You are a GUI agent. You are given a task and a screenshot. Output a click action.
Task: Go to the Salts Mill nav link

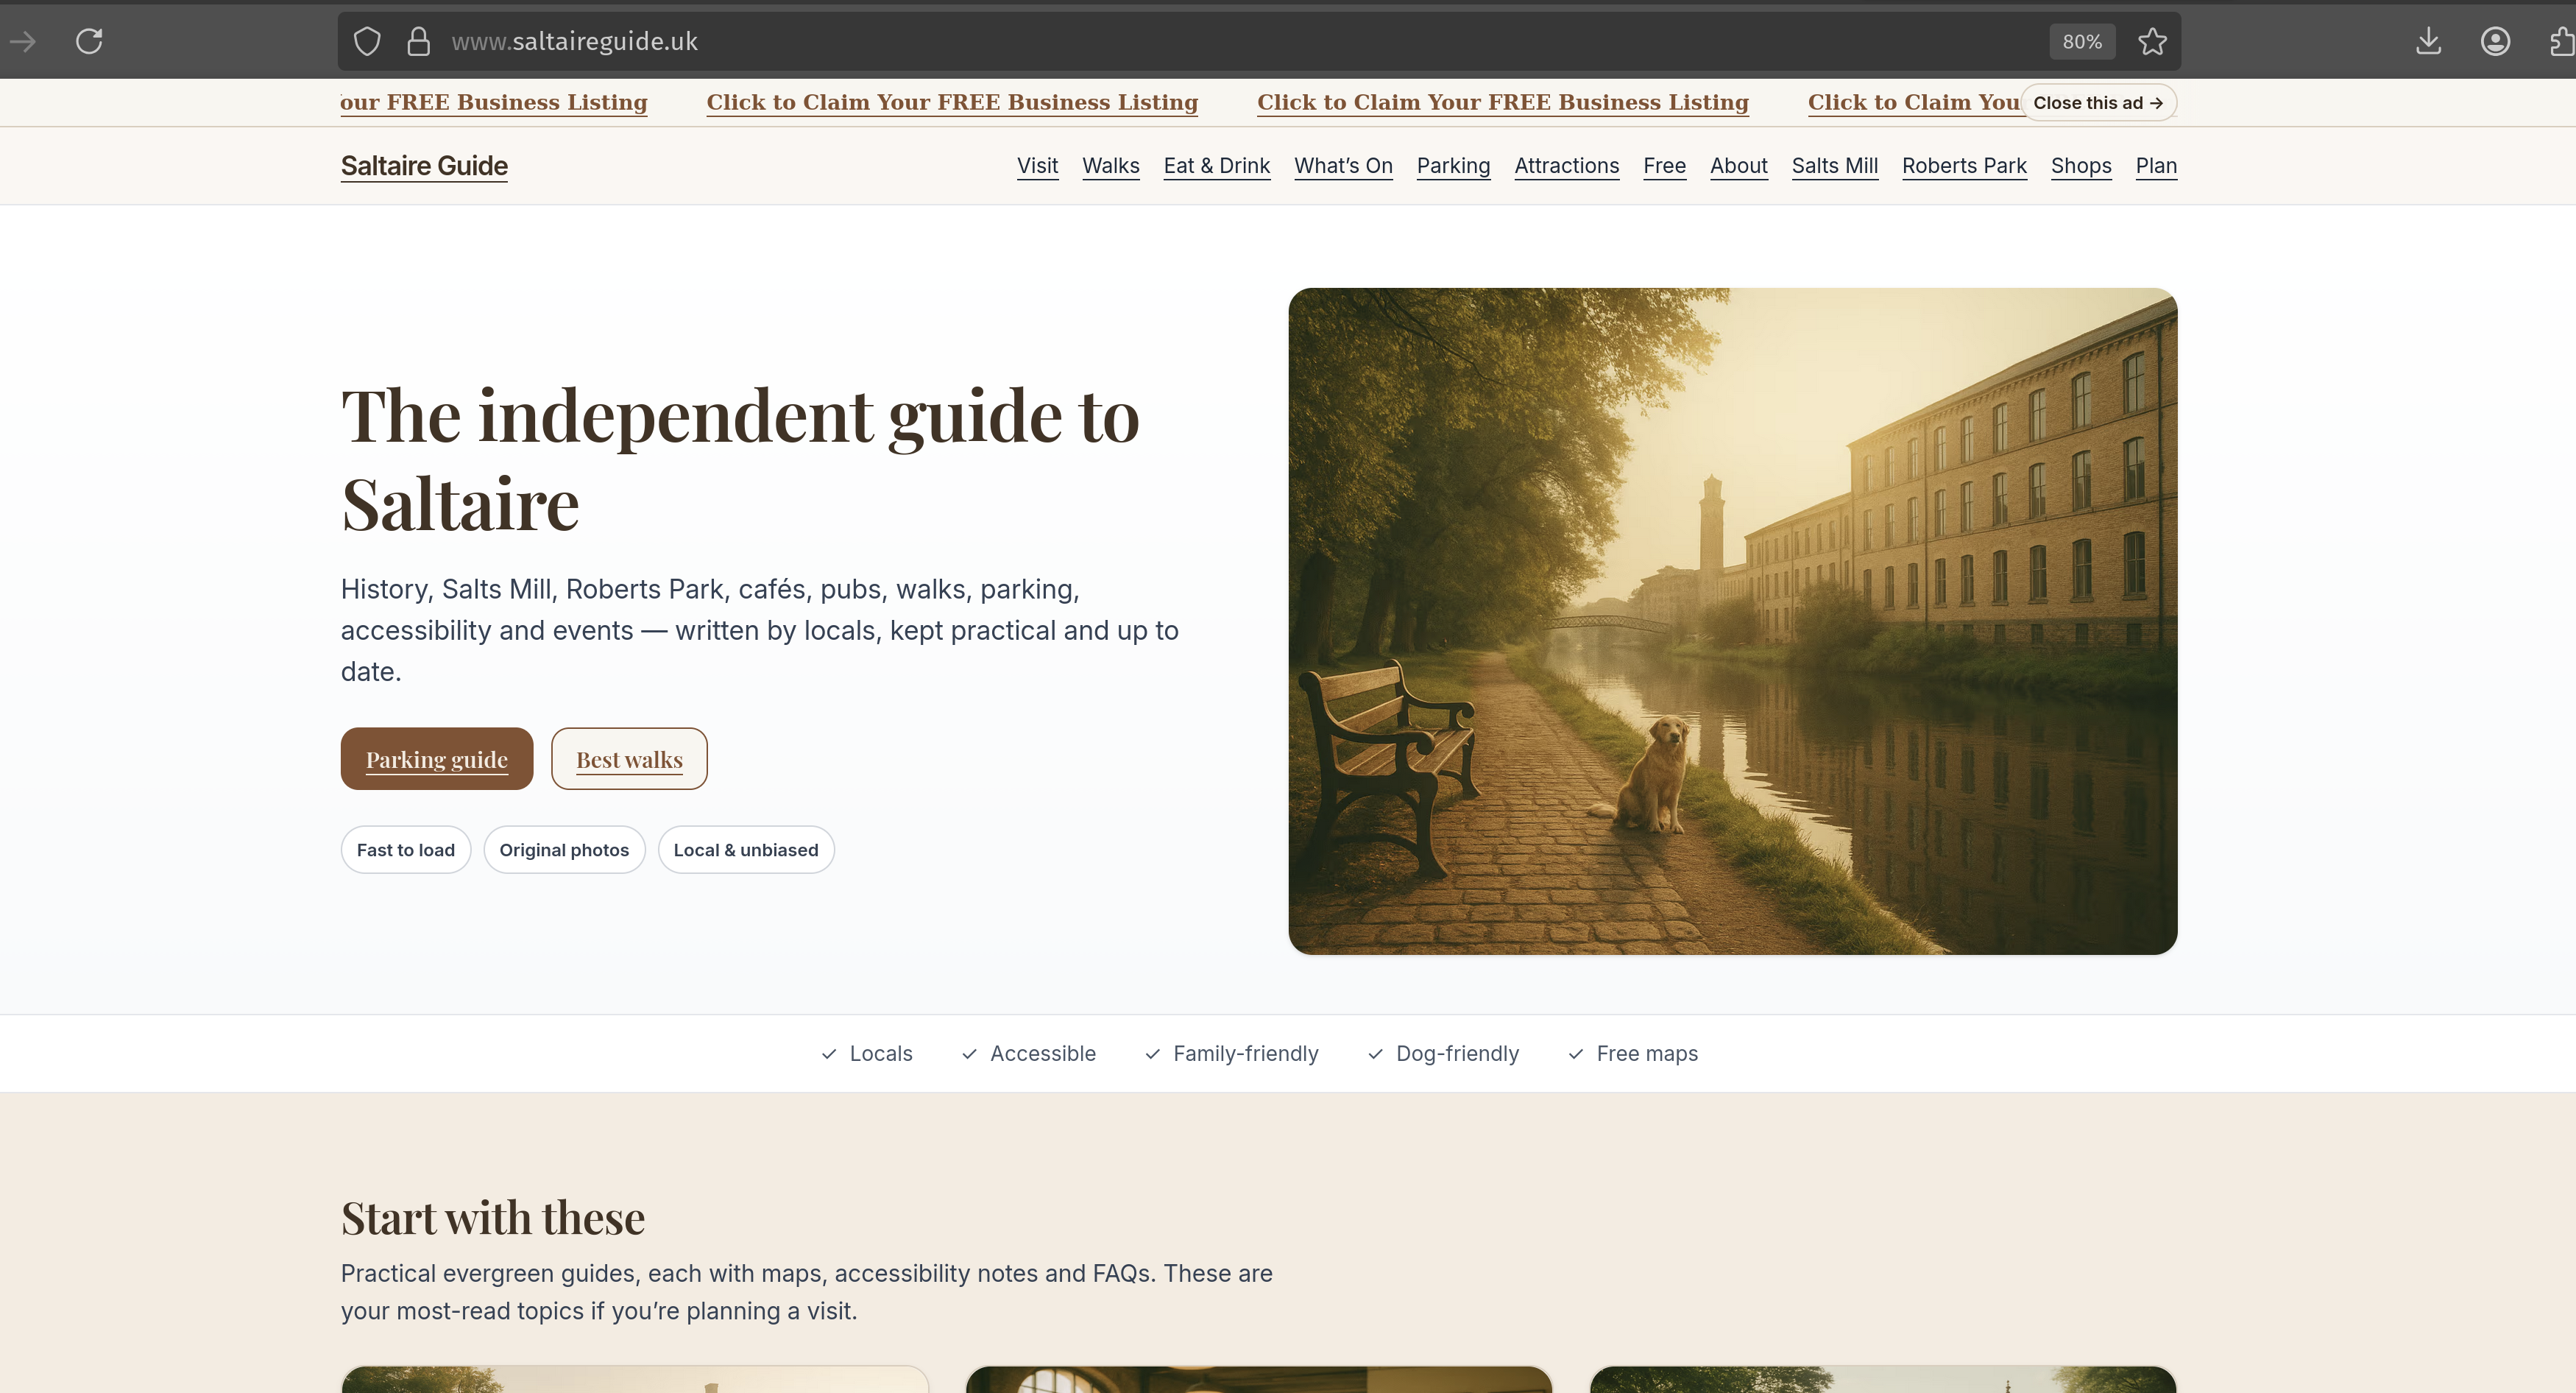[1834, 166]
